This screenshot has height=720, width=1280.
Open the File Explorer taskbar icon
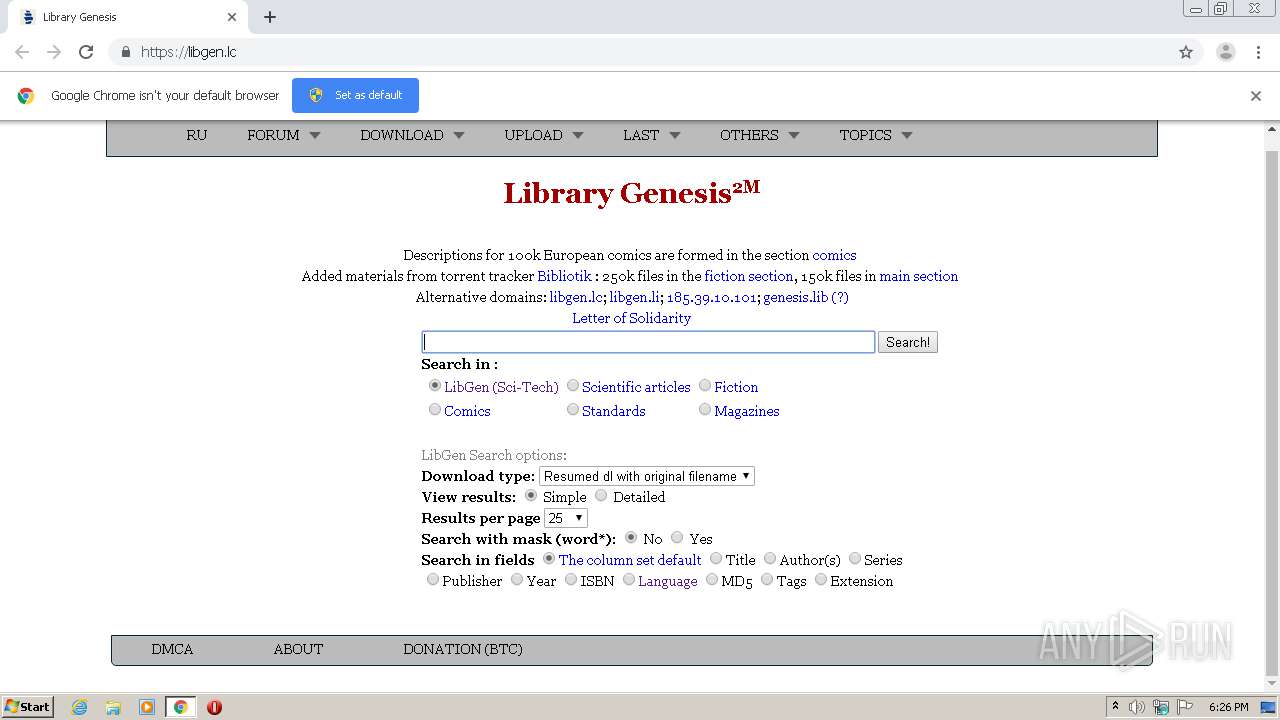click(x=113, y=707)
